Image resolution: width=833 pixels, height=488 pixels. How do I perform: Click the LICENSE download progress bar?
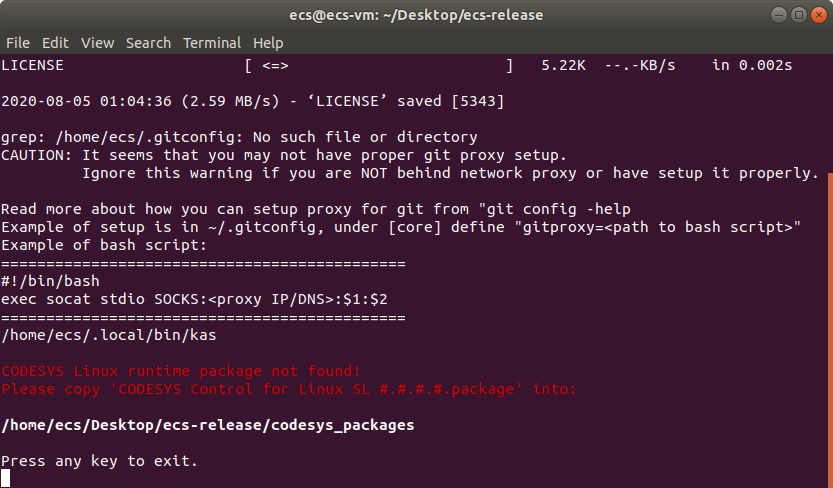tap(379, 66)
